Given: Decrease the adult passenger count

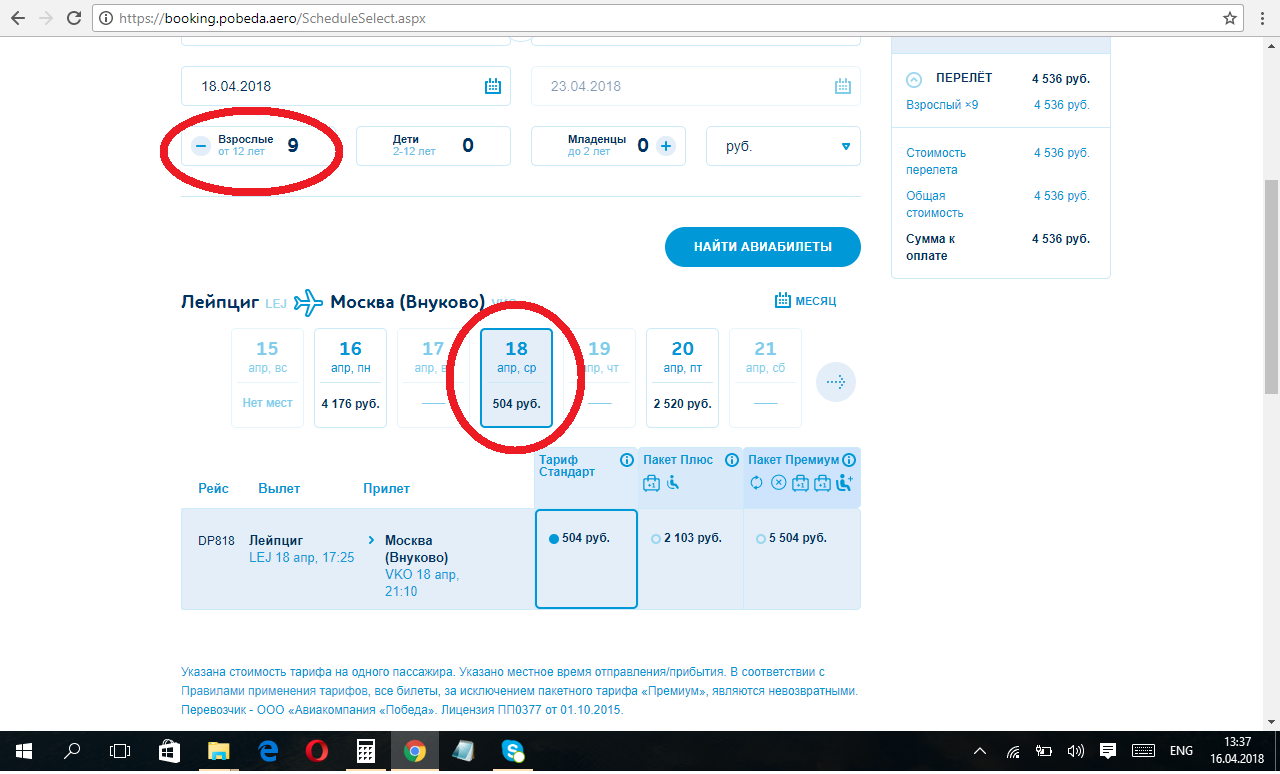Looking at the screenshot, I should tap(201, 146).
